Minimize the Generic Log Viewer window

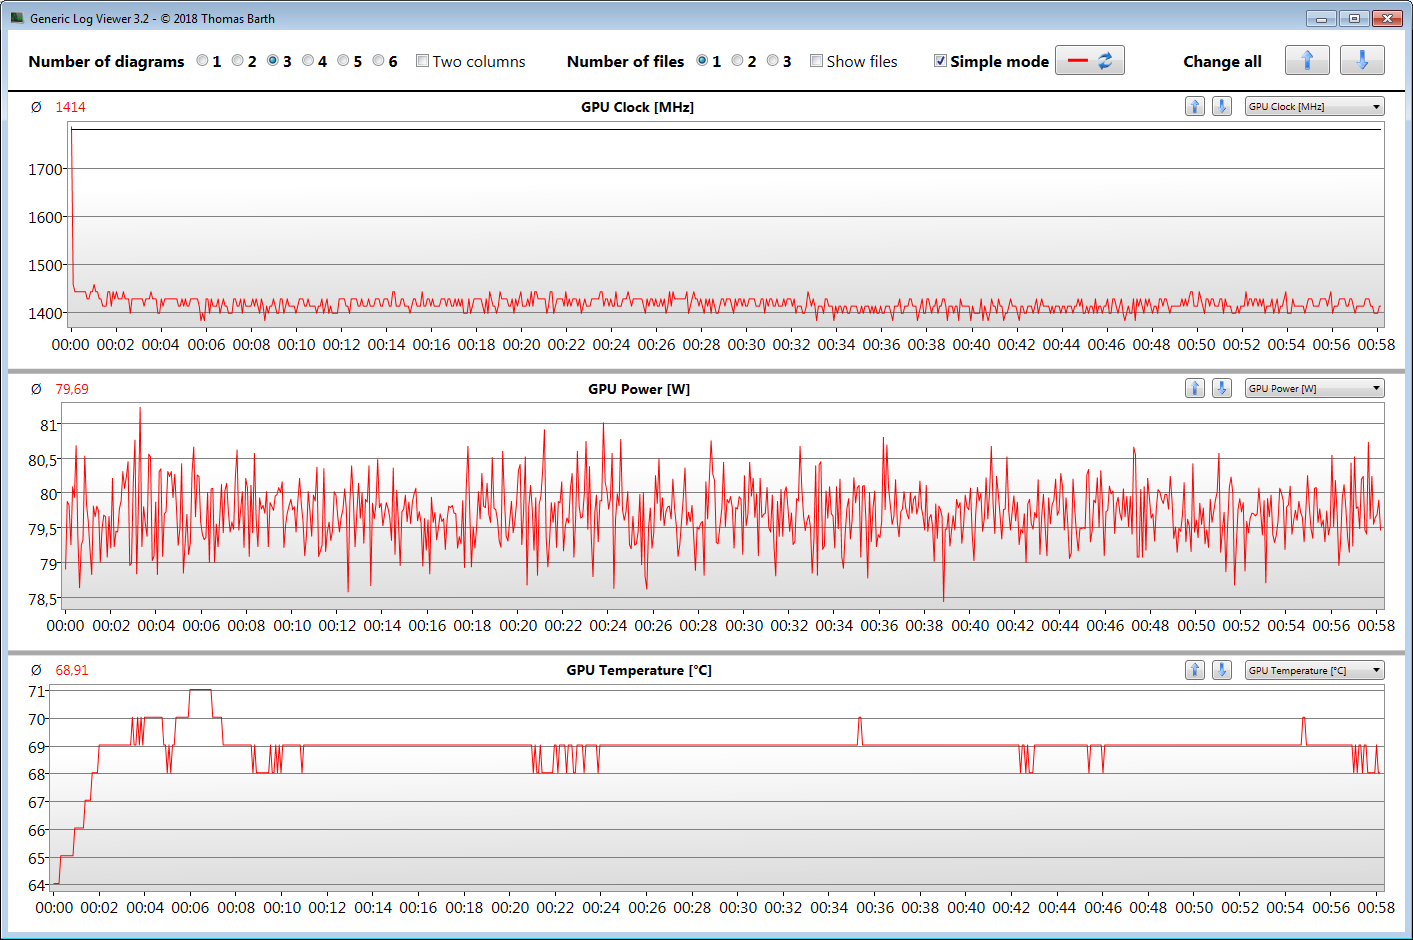click(x=1321, y=18)
